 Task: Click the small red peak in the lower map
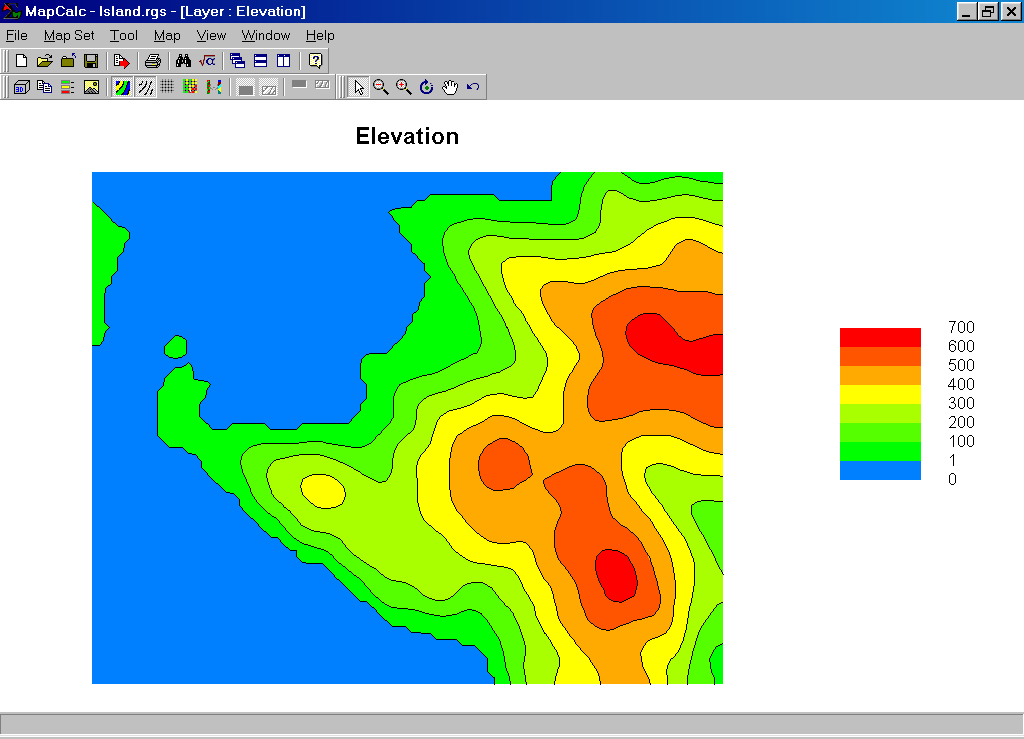616,575
